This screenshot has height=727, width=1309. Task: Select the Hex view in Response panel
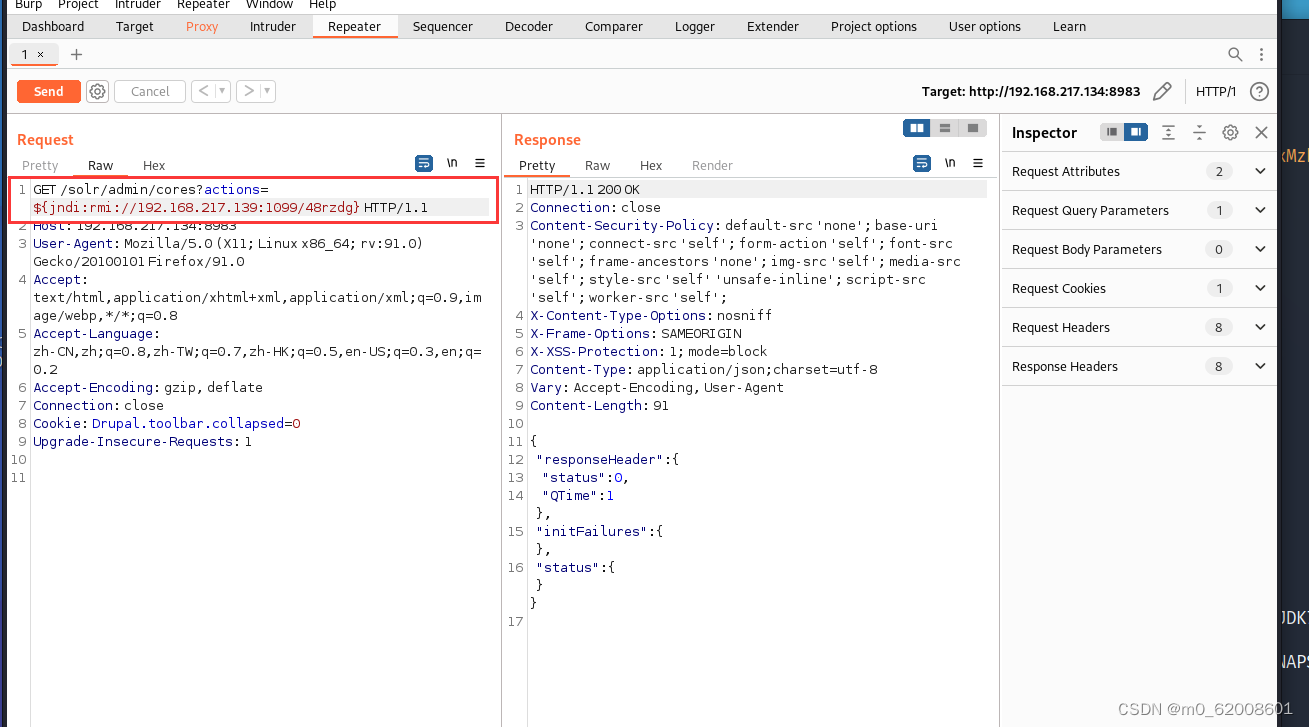click(651, 165)
